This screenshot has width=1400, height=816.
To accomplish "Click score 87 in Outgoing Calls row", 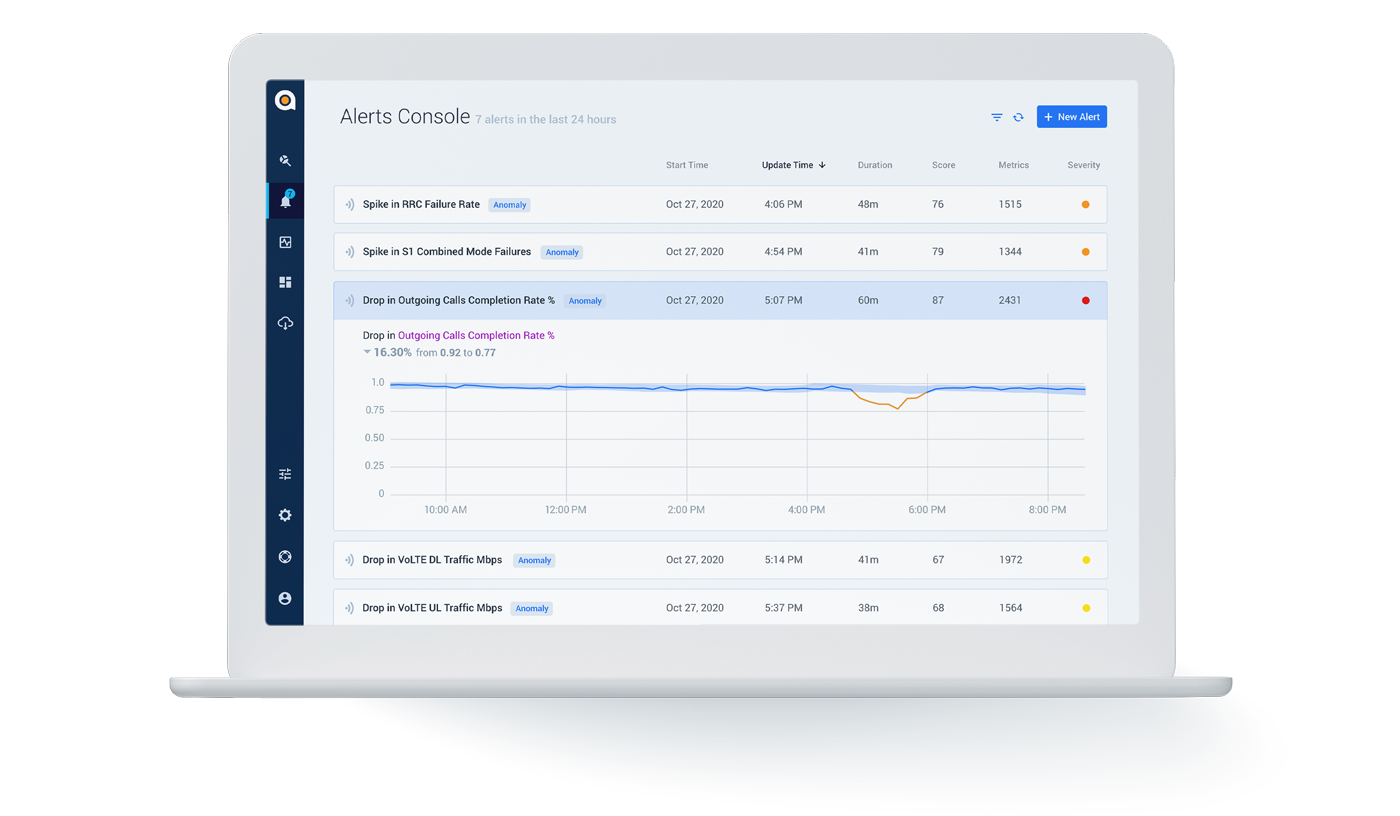I will (938, 300).
